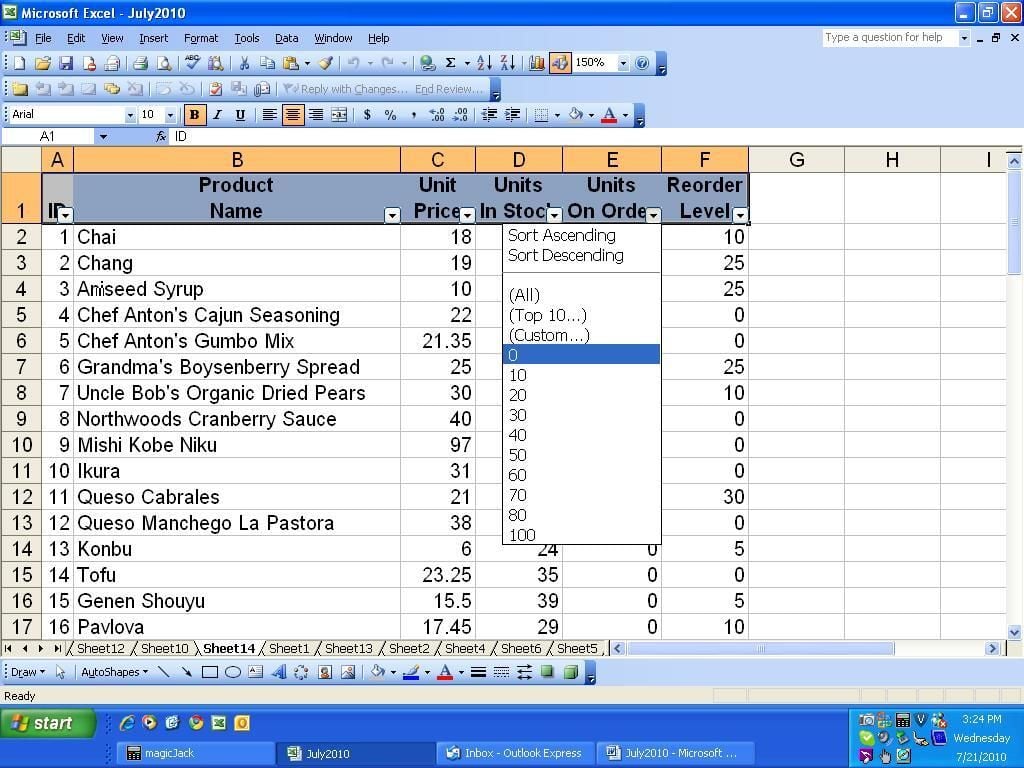Switch to the Sheet1 tab
This screenshot has width=1024, height=768.
point(289,648)
